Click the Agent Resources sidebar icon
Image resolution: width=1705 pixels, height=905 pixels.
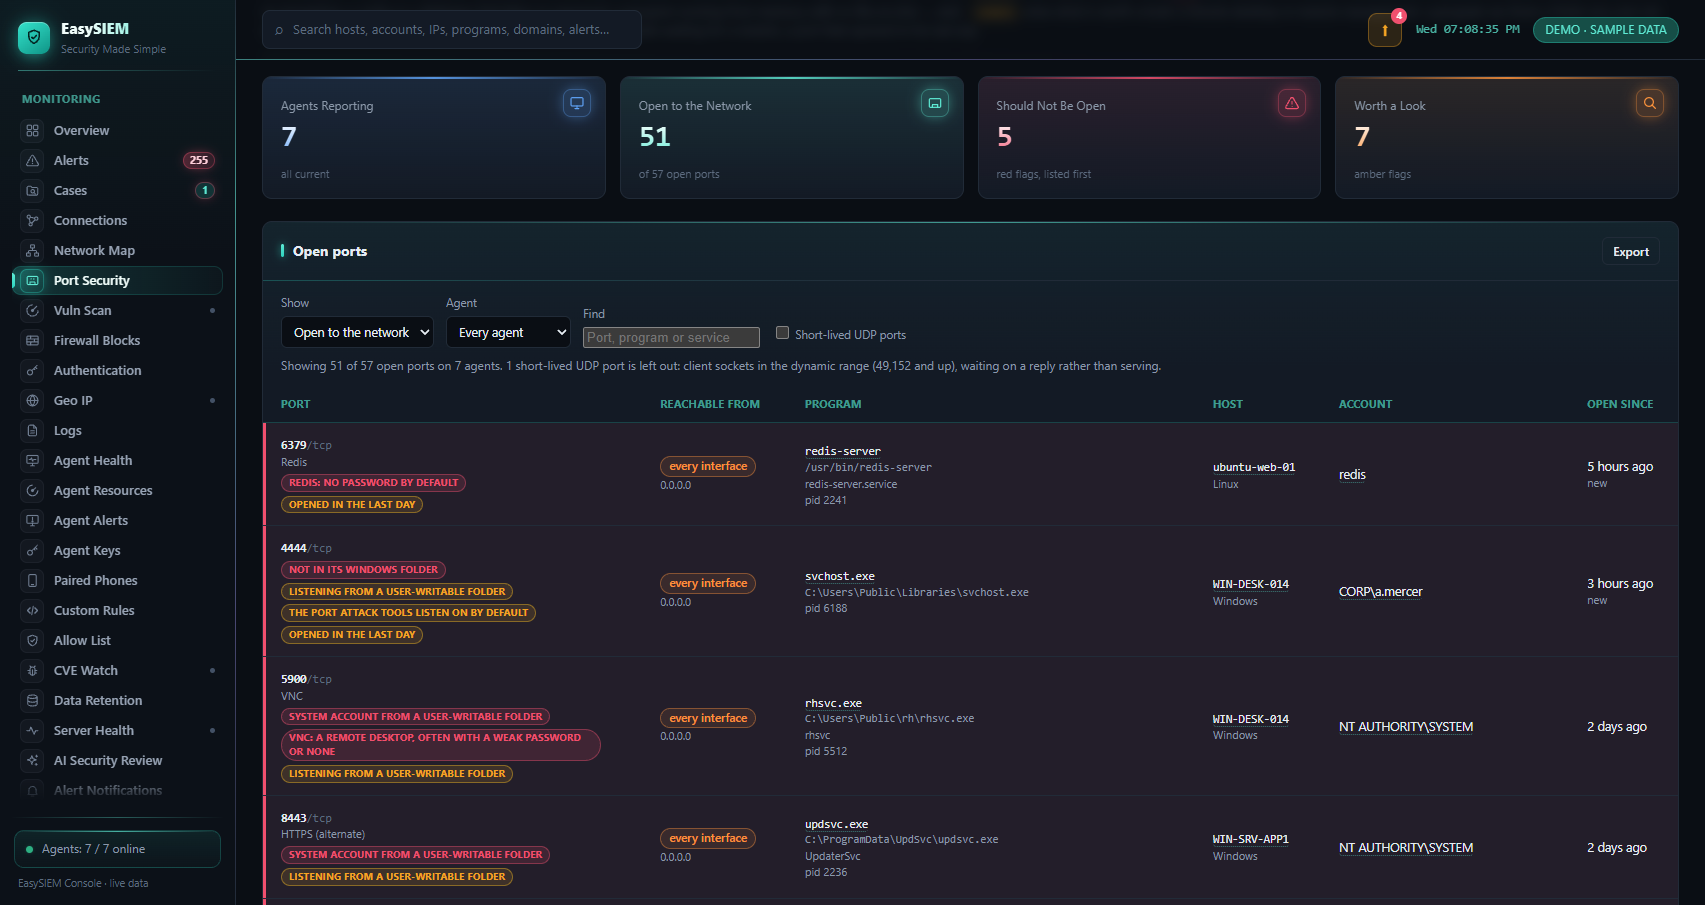[33, 491]
